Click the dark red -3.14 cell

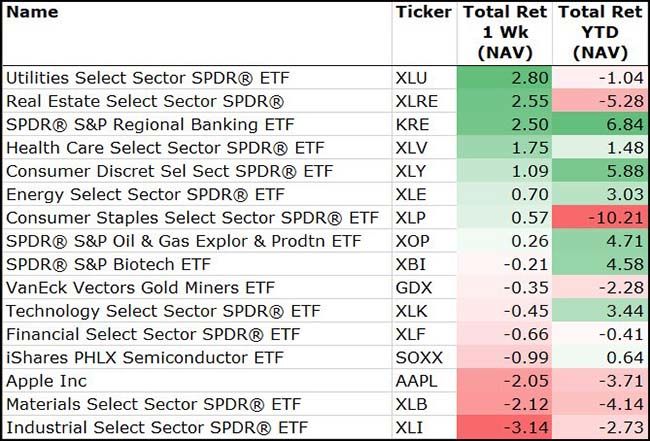coord(504,427)
